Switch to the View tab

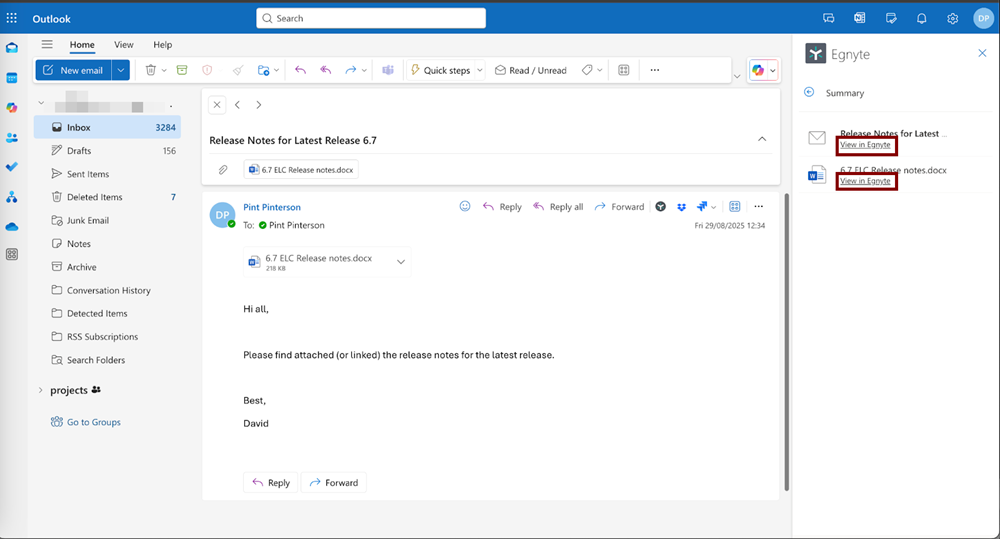pyautogui.click(x=124, y=45)
